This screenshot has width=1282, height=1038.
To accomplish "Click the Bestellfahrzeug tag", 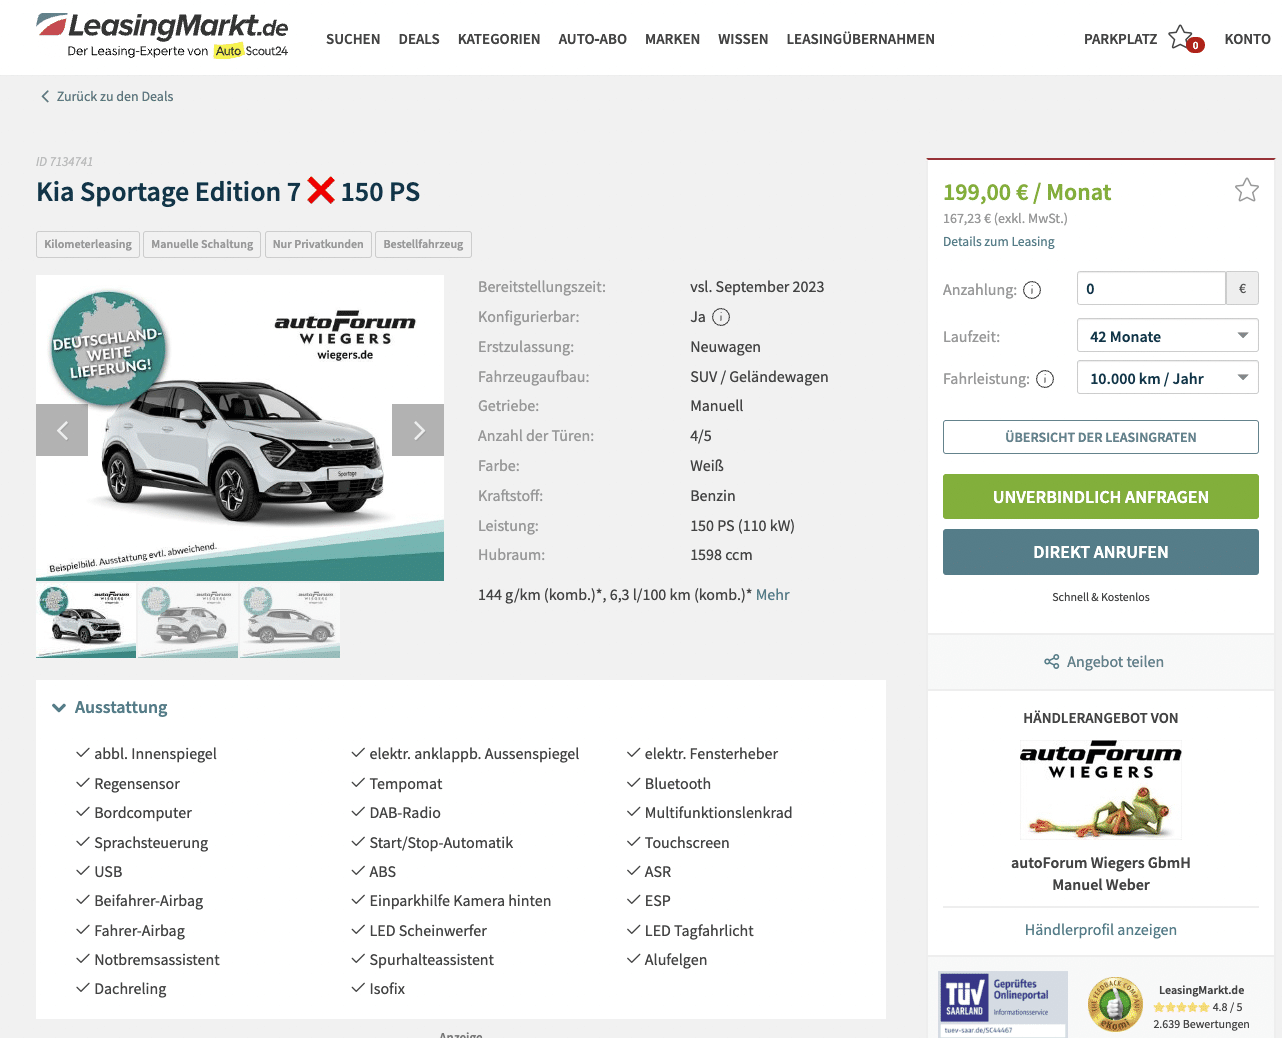I will 423,244.
